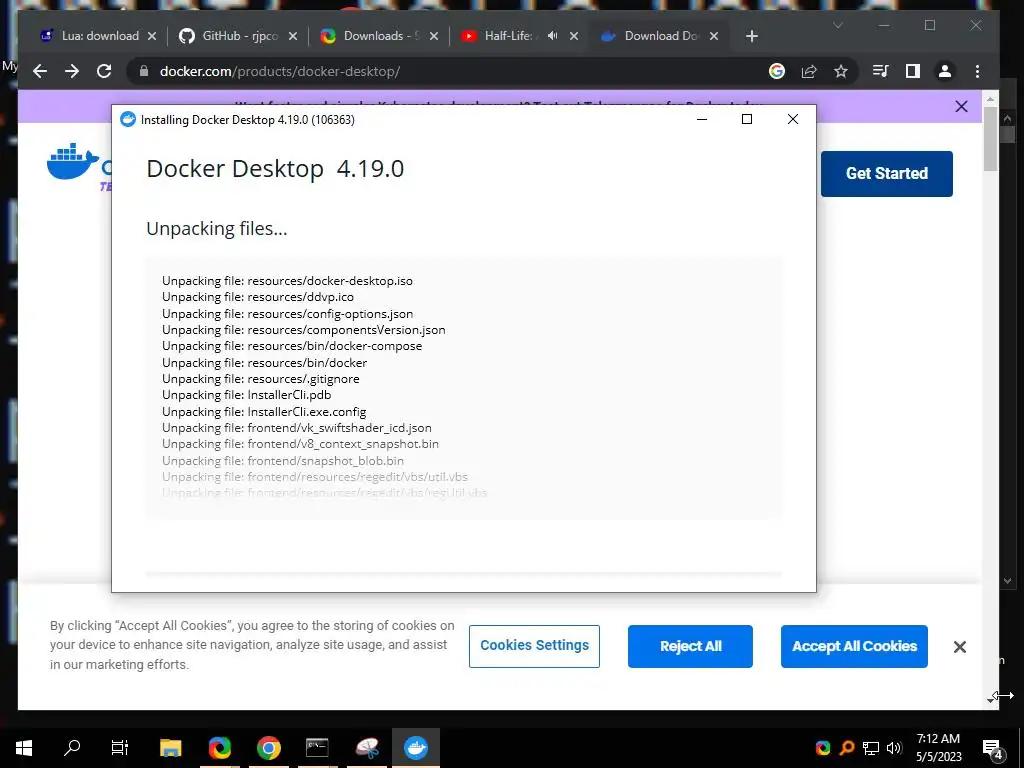The width and height of the screenshot is (1024, 768).
Task: Go forward using Chrome's forward arrow
Action: (72, 71)
